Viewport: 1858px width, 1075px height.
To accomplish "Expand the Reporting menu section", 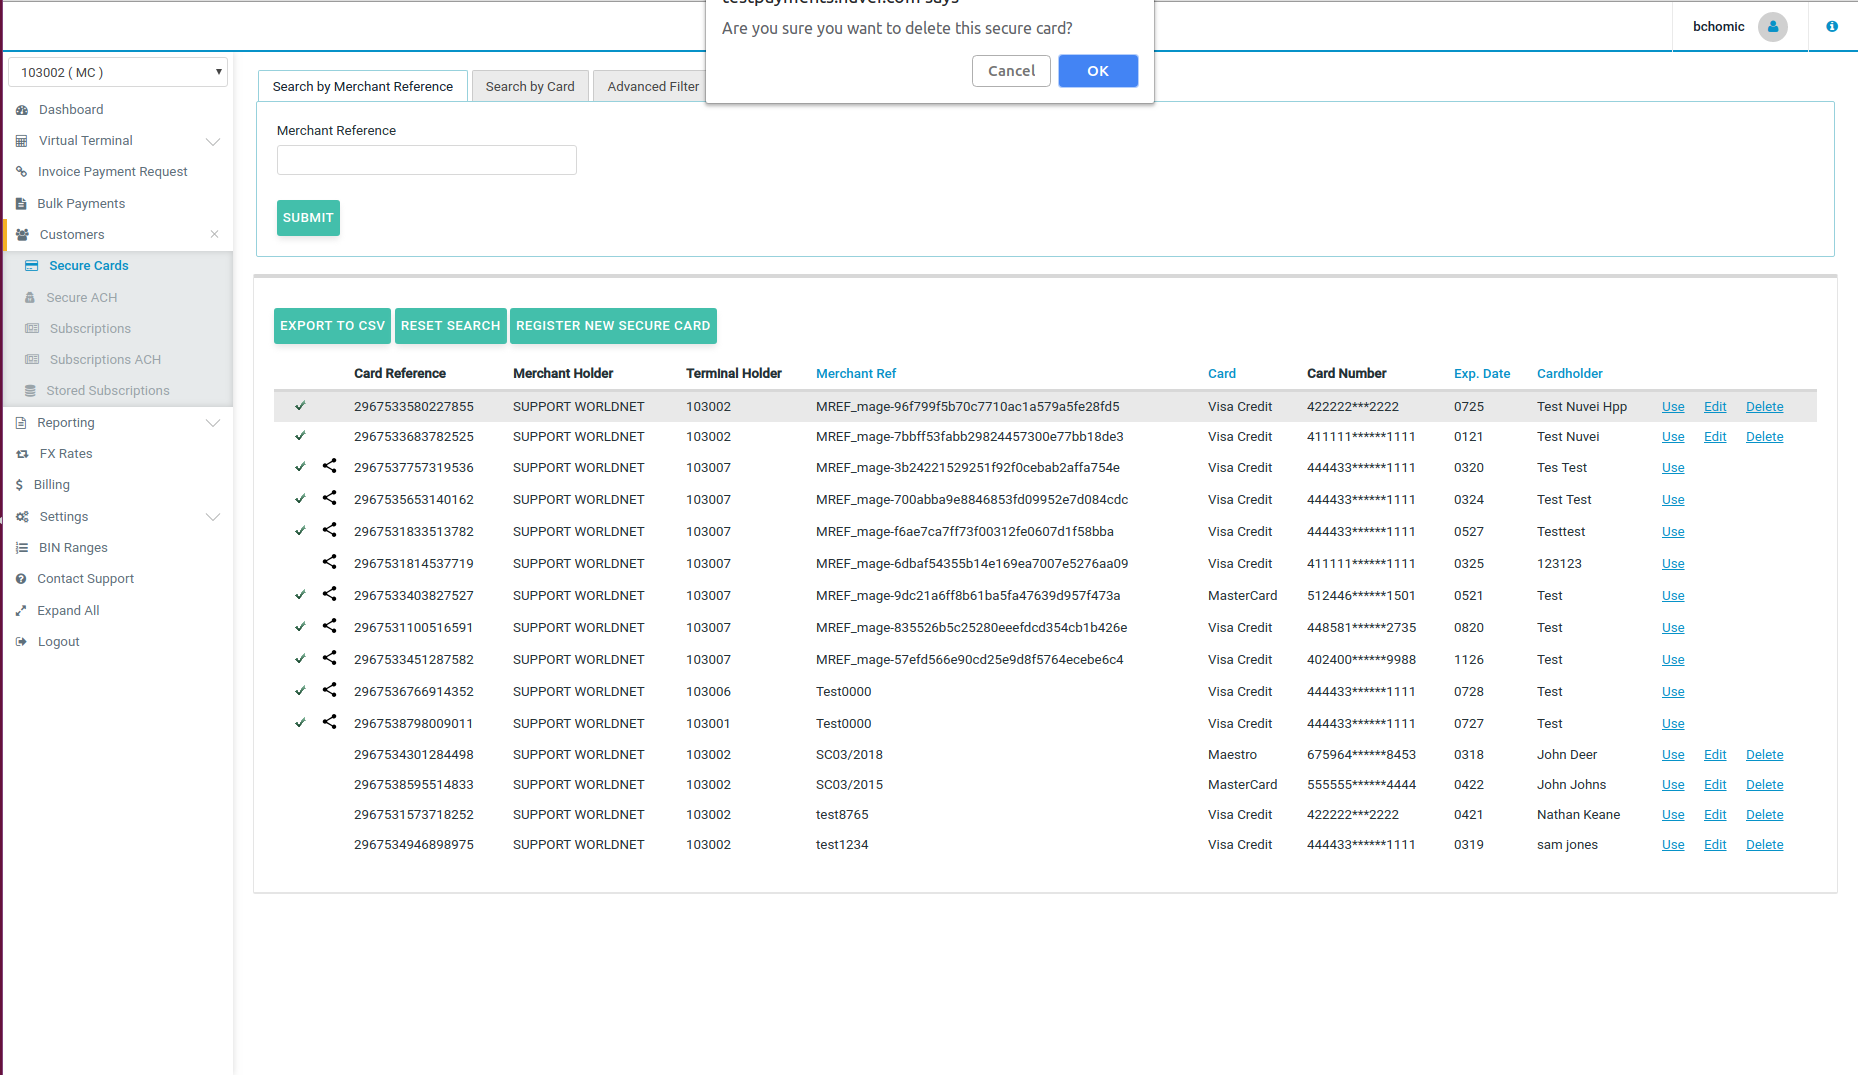I will pyautogui.click(x=213, y=423).
